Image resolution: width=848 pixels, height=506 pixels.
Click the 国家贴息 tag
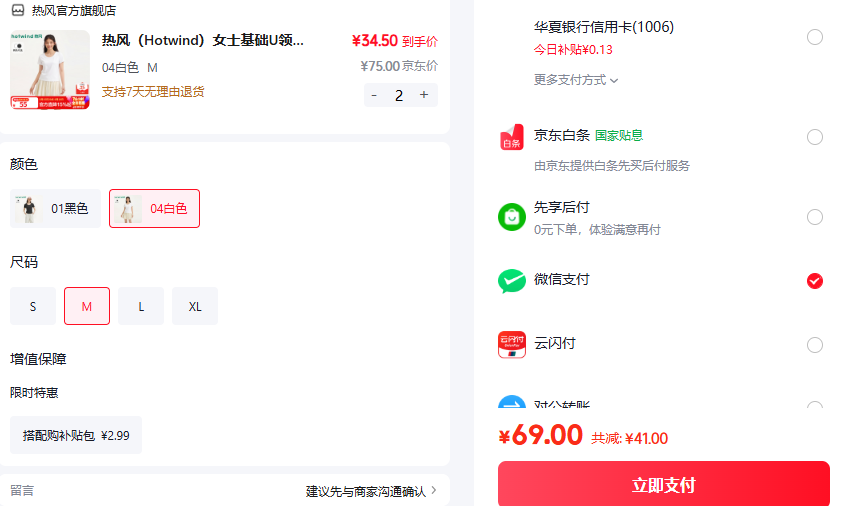pyautogui.click(x=619, y=135)
